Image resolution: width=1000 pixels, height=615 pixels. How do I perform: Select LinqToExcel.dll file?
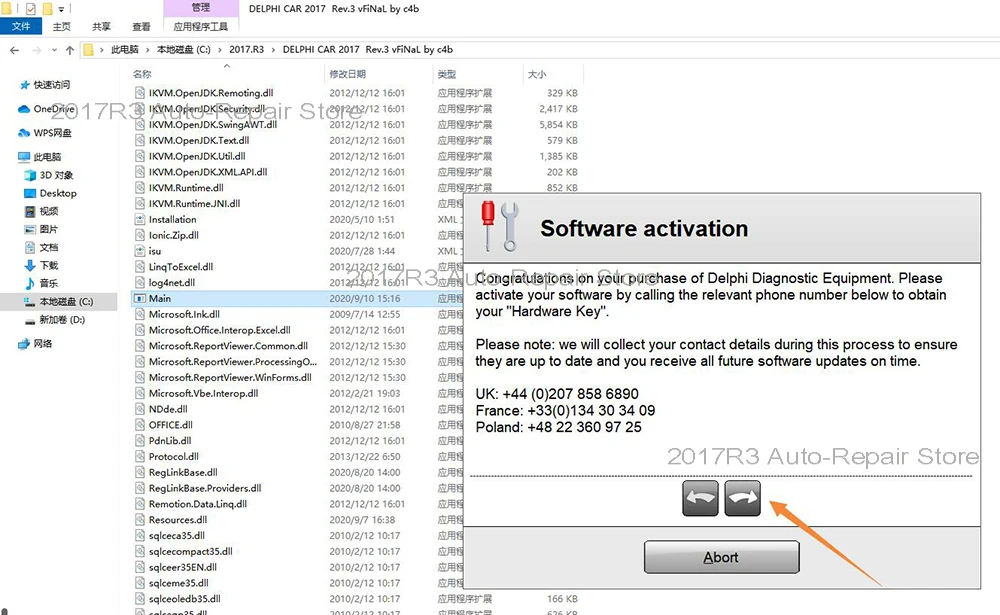pos(181,267)
